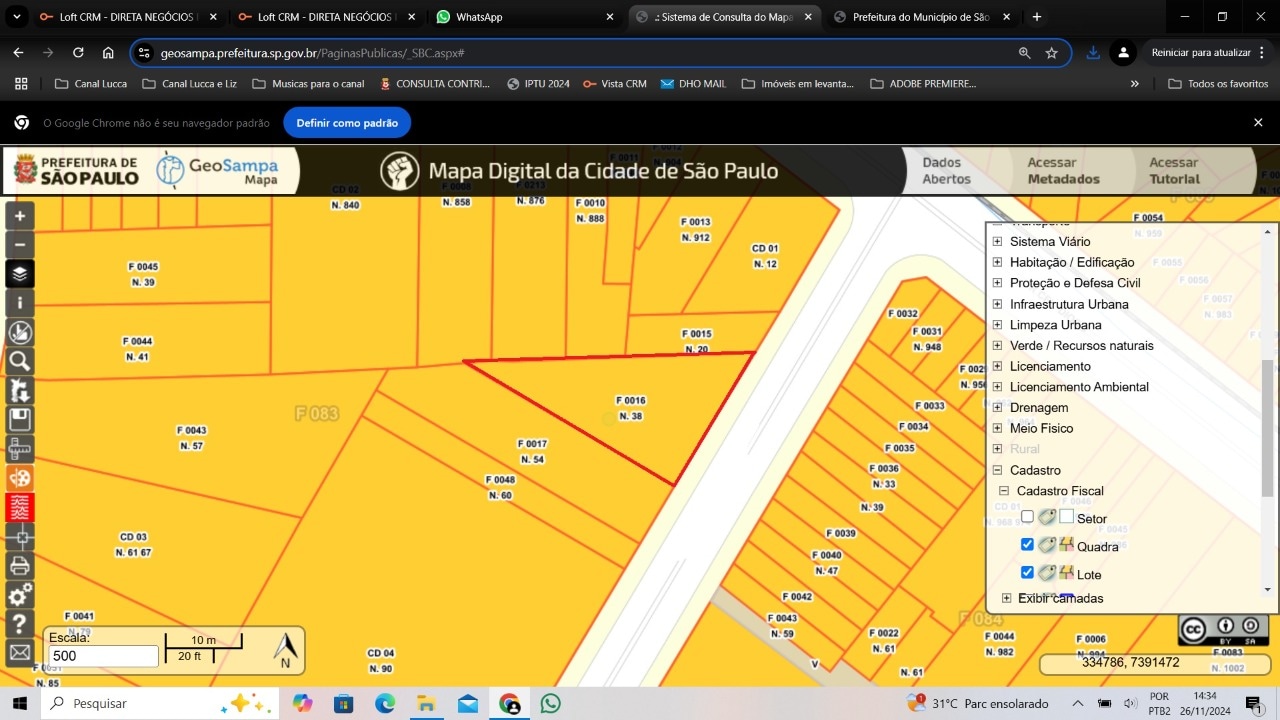Viewport: 1280px width, 720px height.
Task: Select the magnifier search tool
Action: coord(20,362)
